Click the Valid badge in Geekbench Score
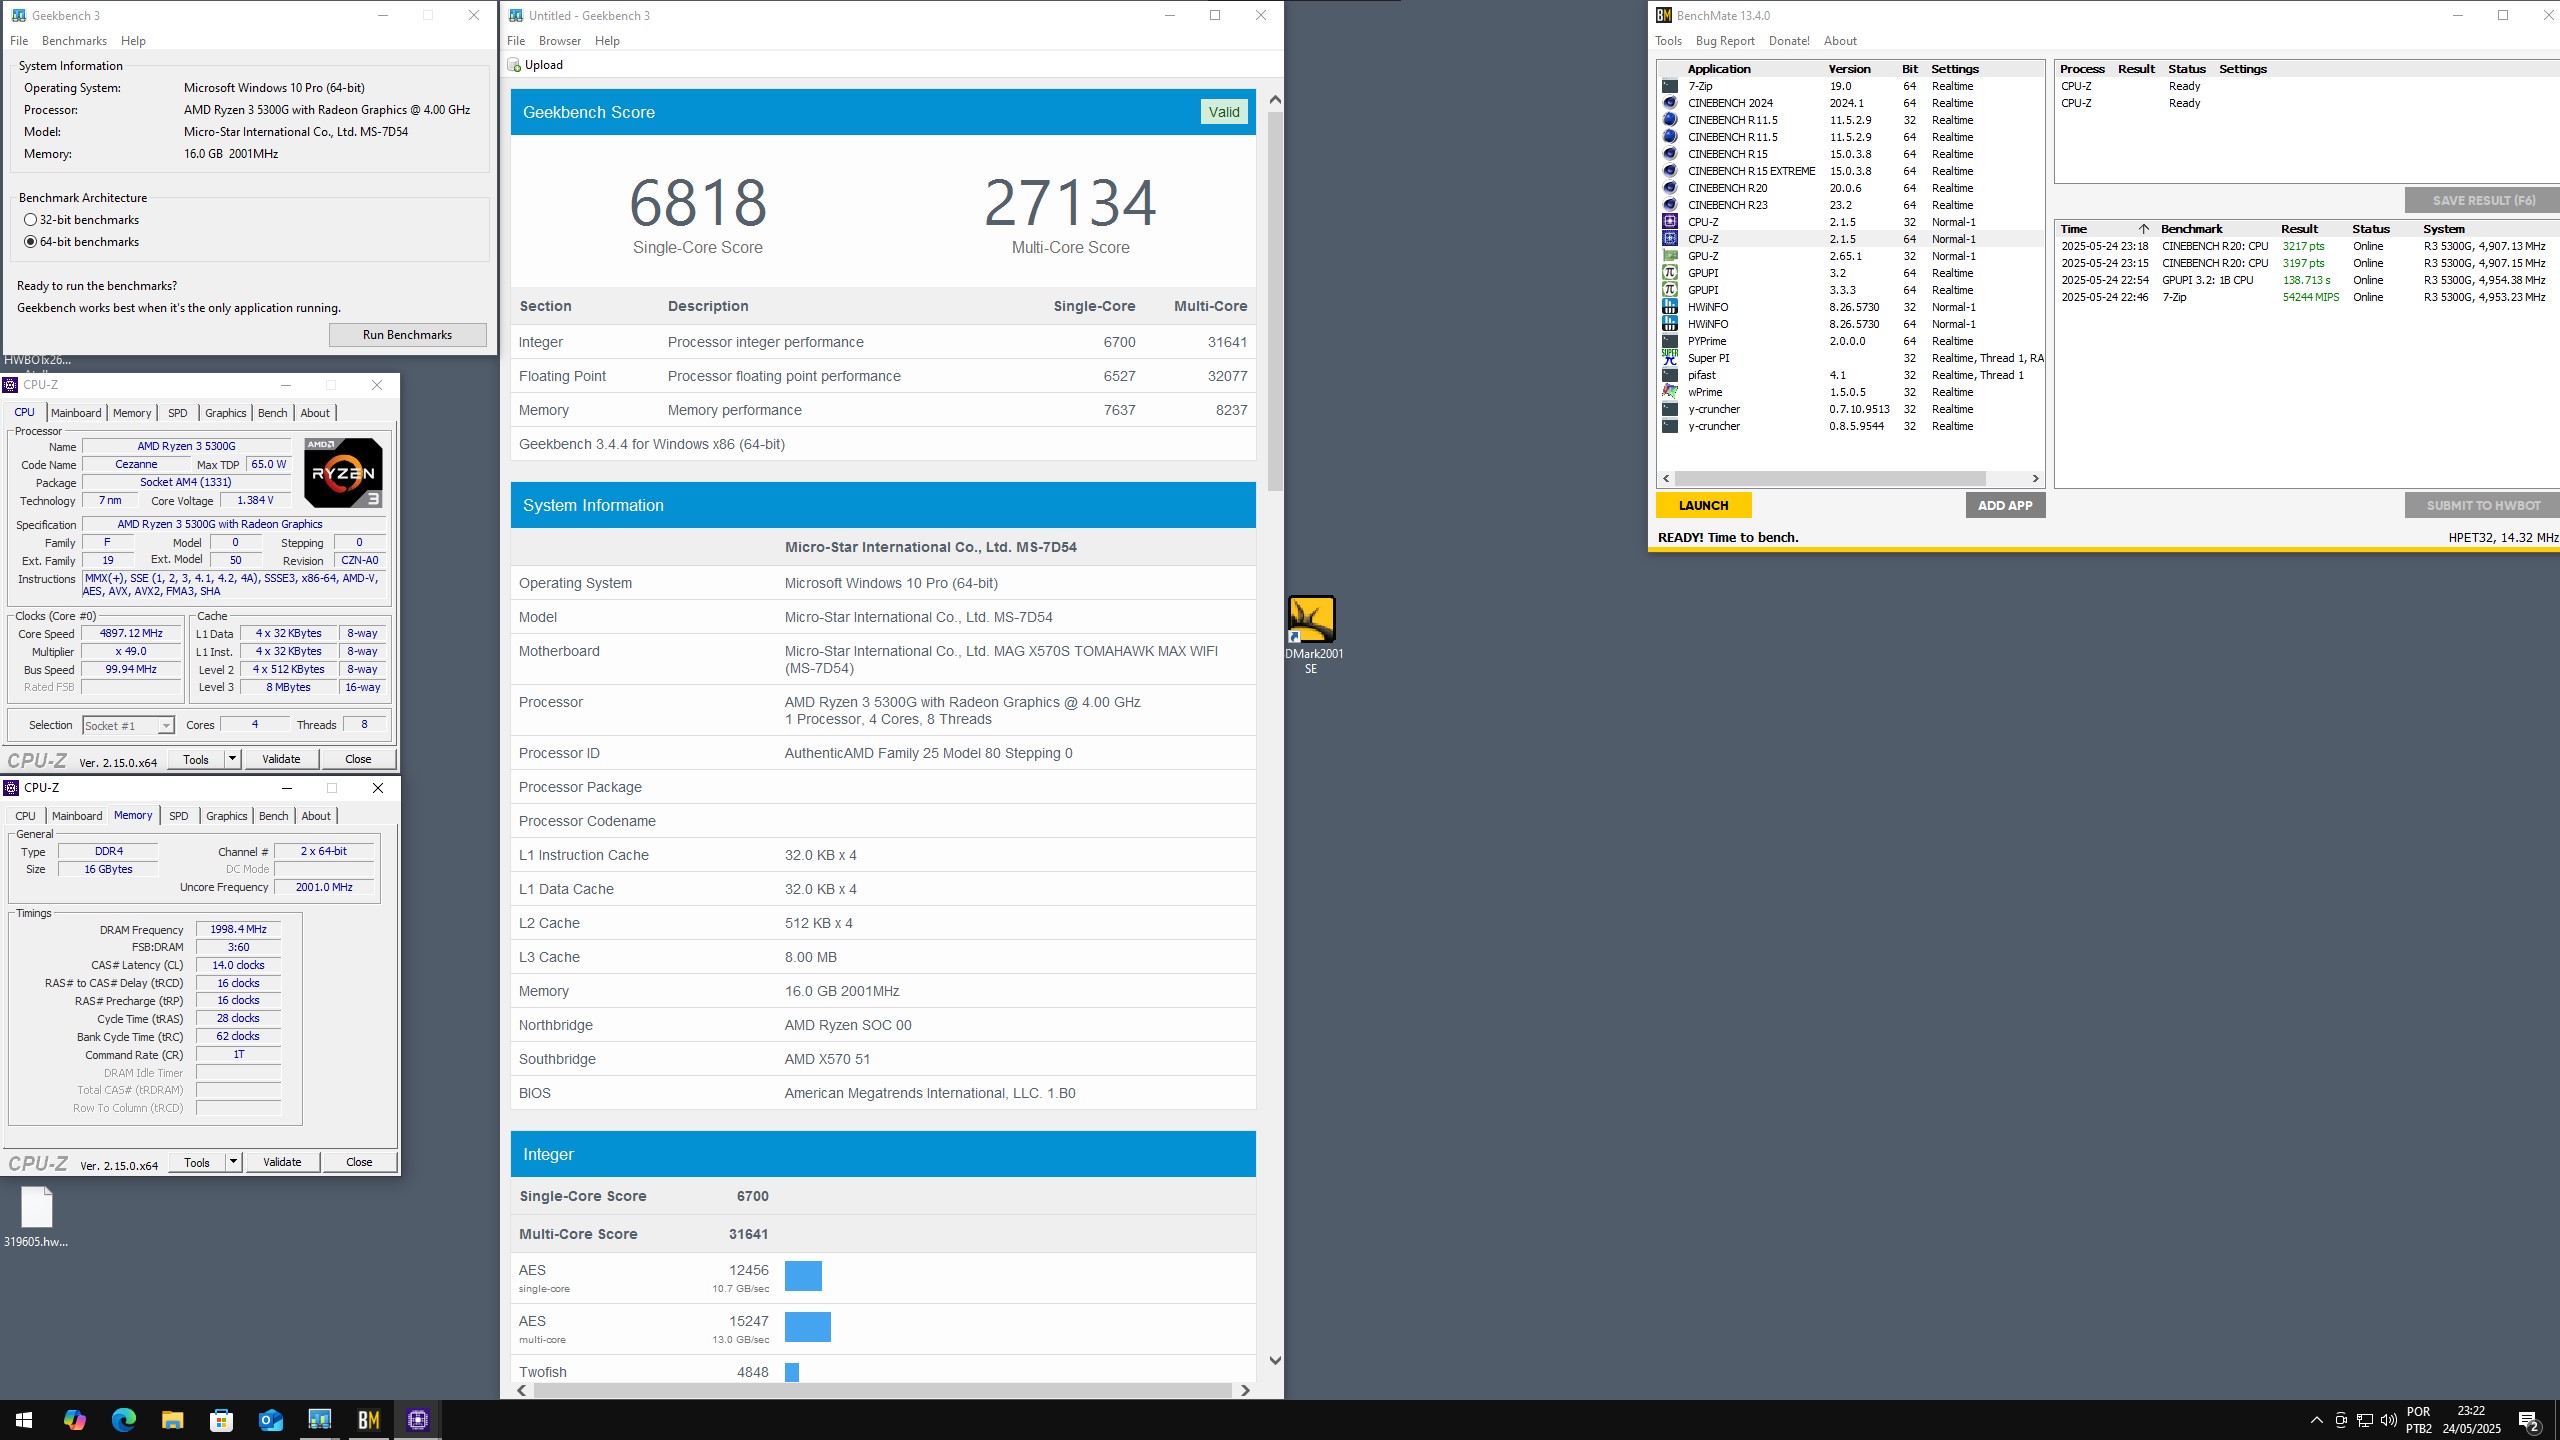This screenshot has height=1440, width=2560. (1223, 112)
